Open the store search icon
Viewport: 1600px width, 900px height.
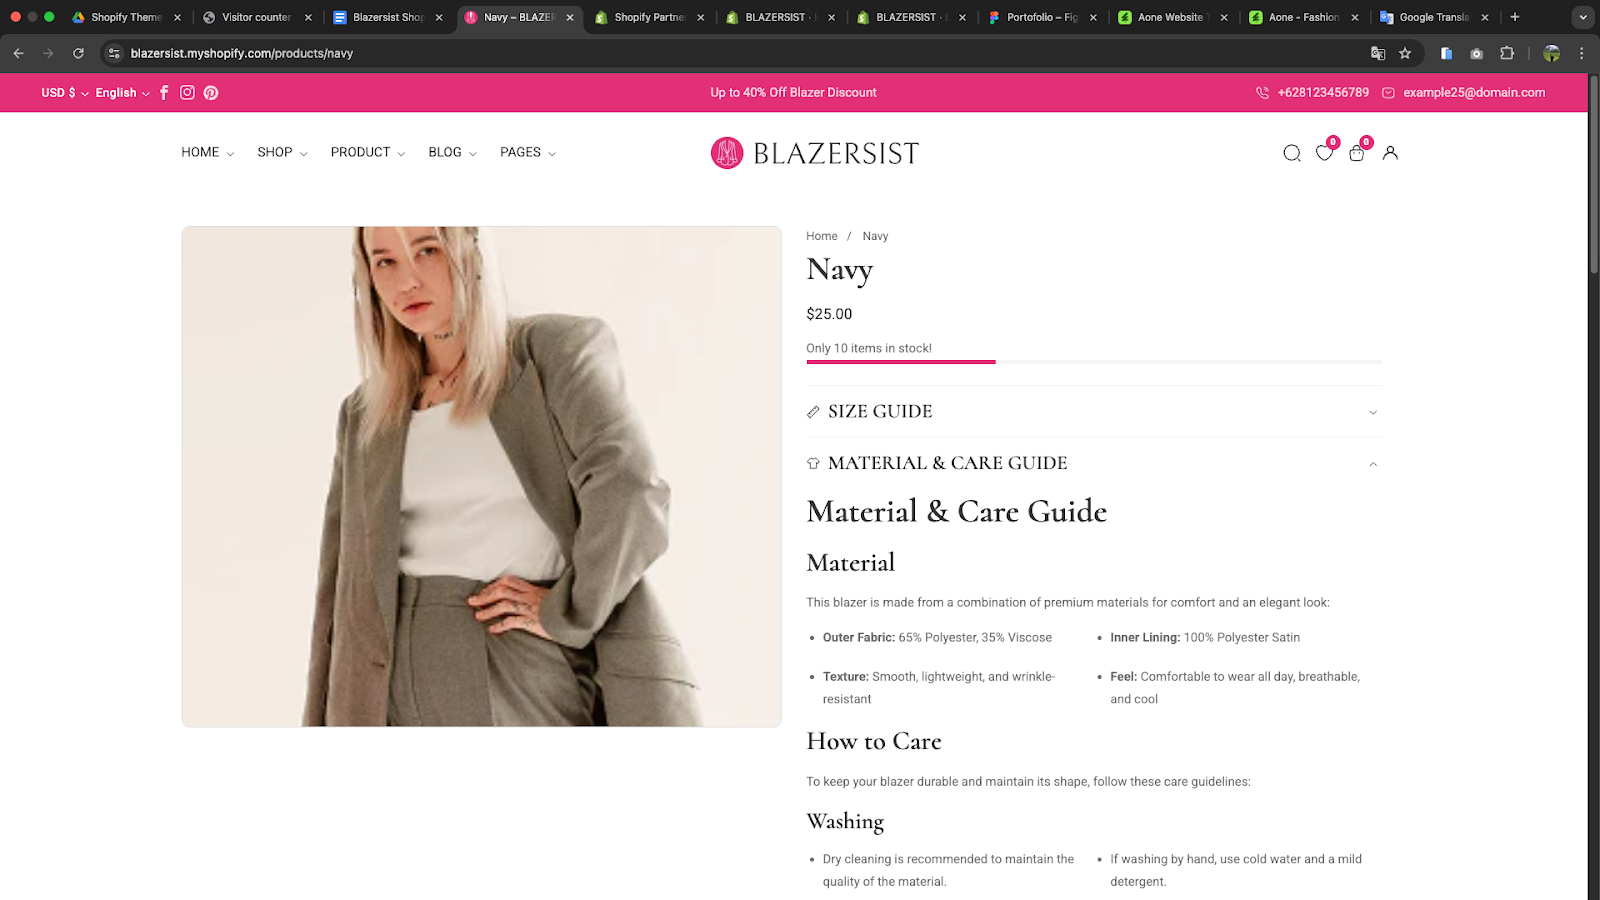[x=1292, y=153]
